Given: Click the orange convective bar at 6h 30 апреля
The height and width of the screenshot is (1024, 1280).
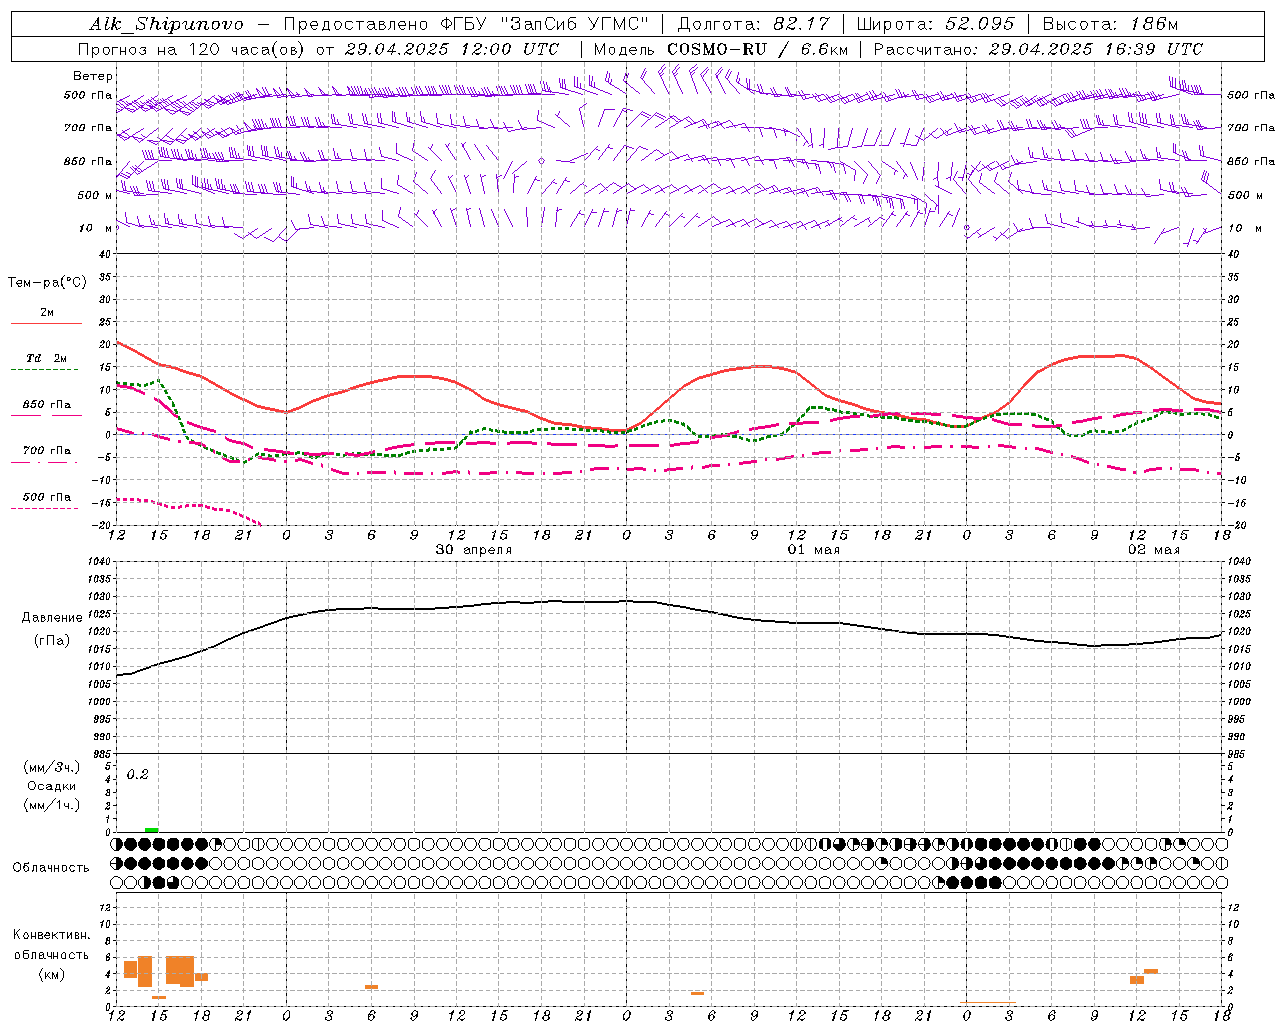Looking at the screenshot, I should click(x=371, y=987).
